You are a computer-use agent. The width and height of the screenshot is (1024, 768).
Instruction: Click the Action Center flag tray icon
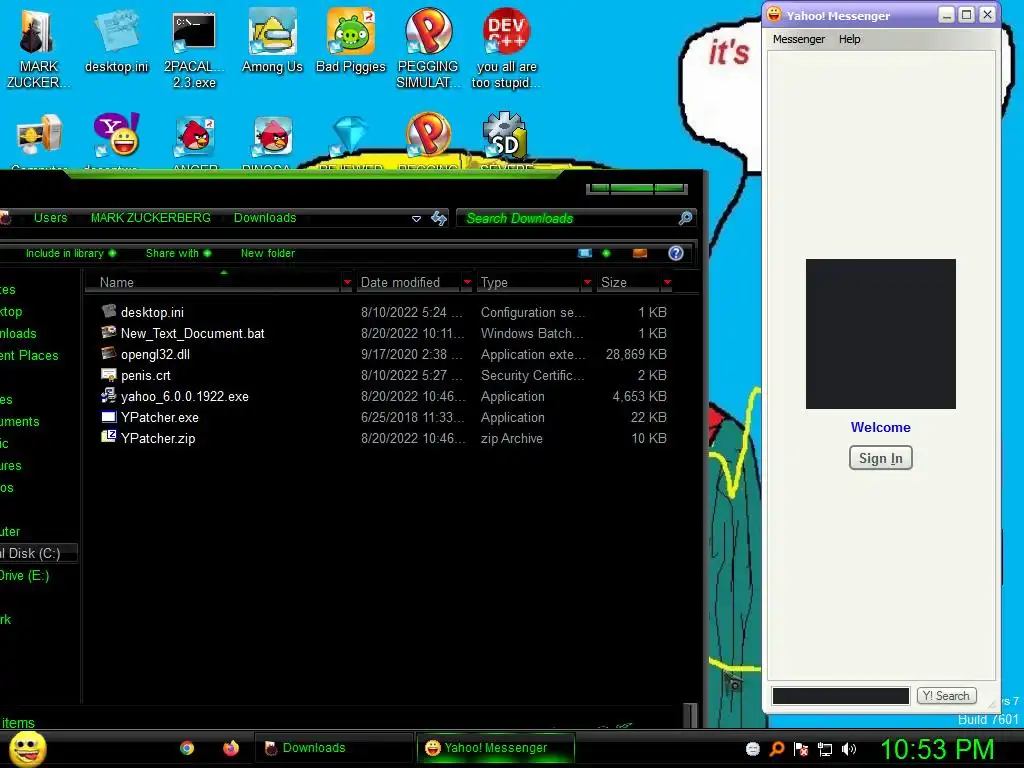tap(801, 749)
